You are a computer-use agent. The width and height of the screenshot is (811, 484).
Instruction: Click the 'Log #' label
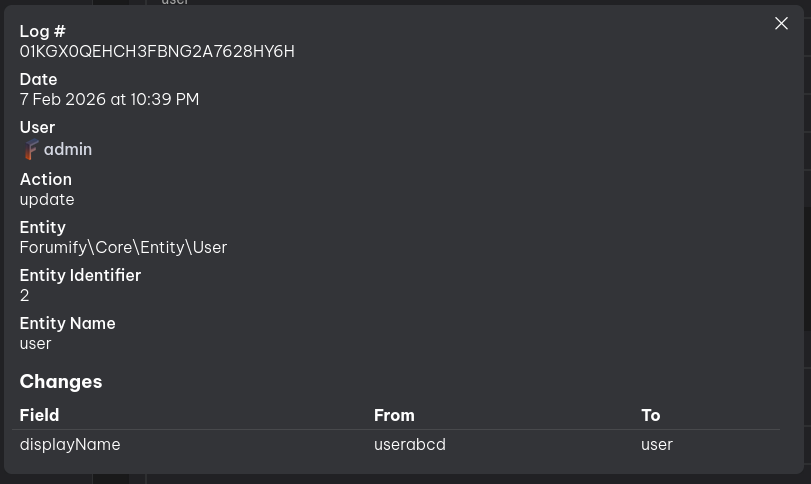(x=42, y=32)
